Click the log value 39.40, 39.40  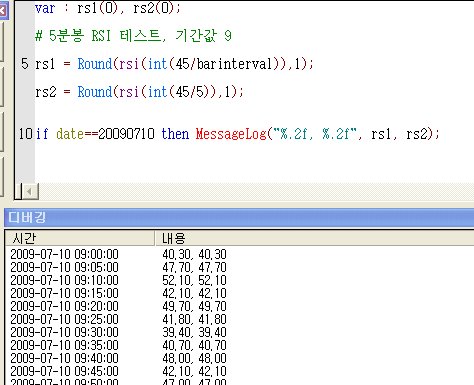[x=194, y=332]
